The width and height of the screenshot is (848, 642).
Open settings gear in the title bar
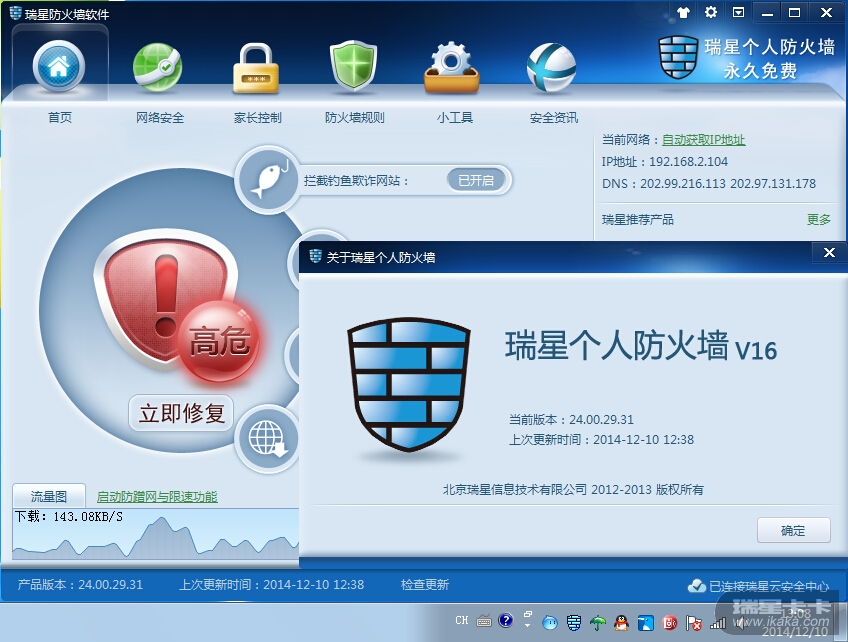(x=711, y=12)
